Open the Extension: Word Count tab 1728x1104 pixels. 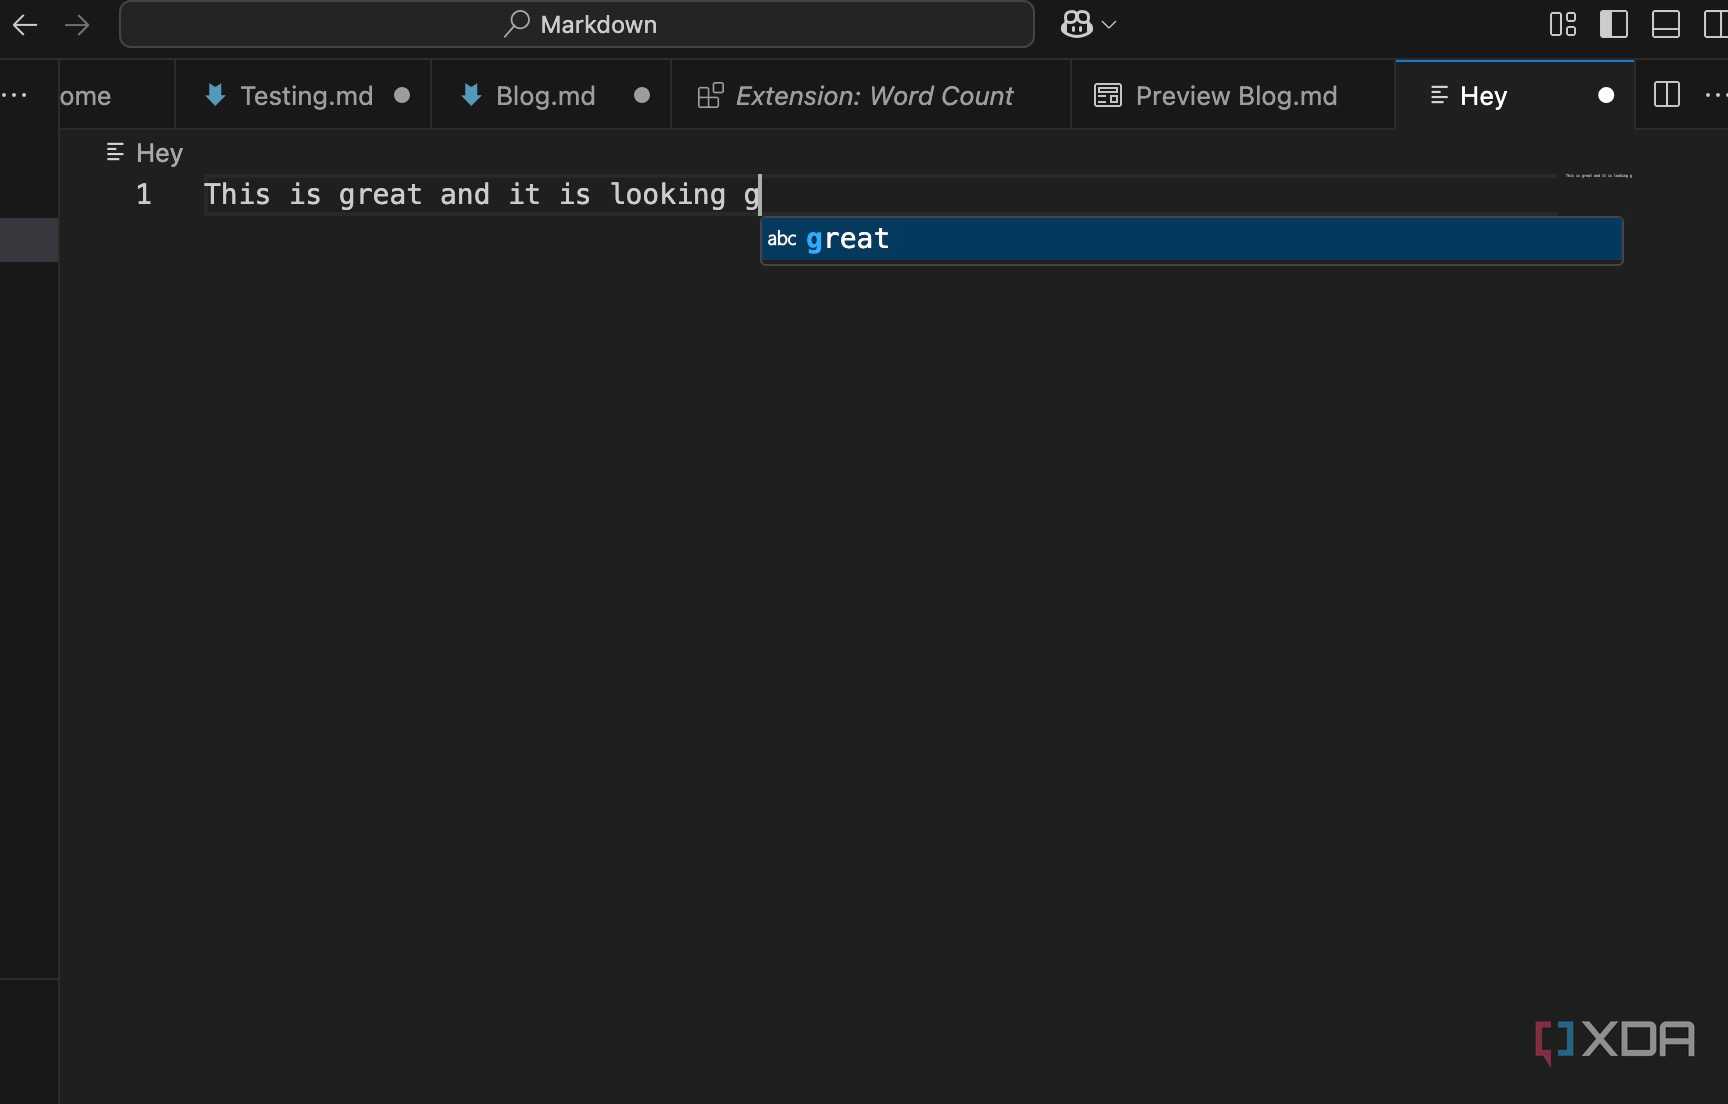(871, 95)
